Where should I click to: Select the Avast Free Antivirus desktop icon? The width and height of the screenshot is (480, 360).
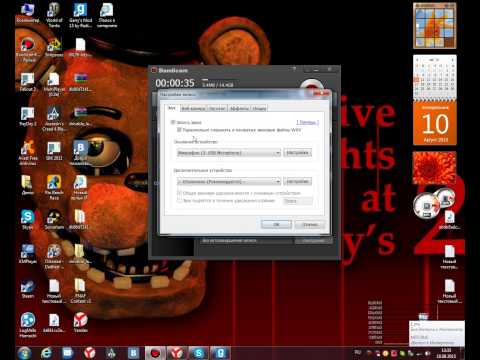(x=28, y=153)
